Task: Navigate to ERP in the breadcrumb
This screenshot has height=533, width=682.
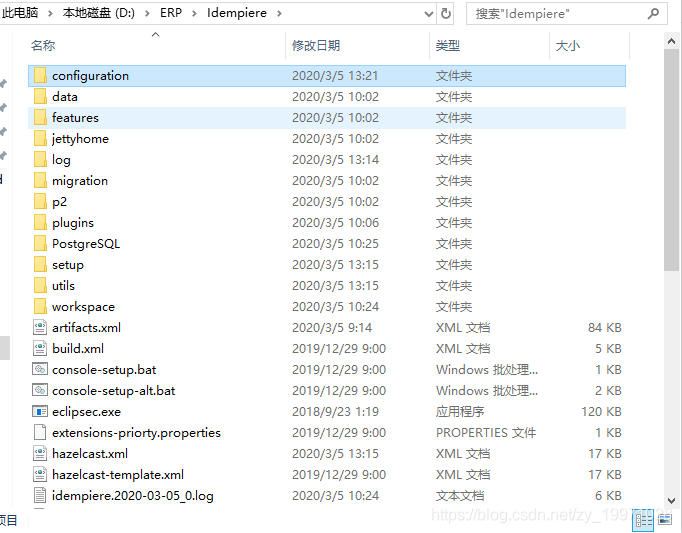Action: (x=171, y=13)
